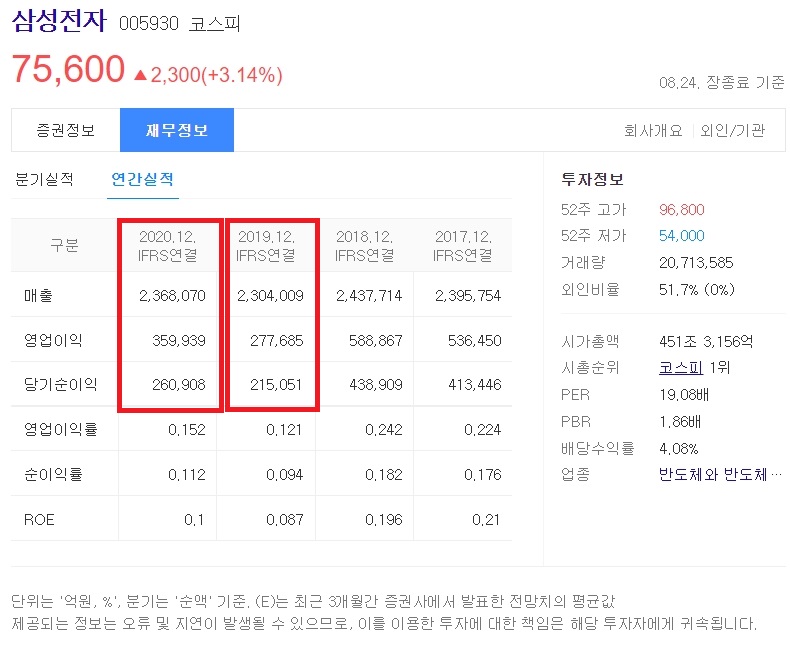Viewport: 790px width, 646px height.
Task: Click net income value 215,051
Action: [x=276, y=385]
